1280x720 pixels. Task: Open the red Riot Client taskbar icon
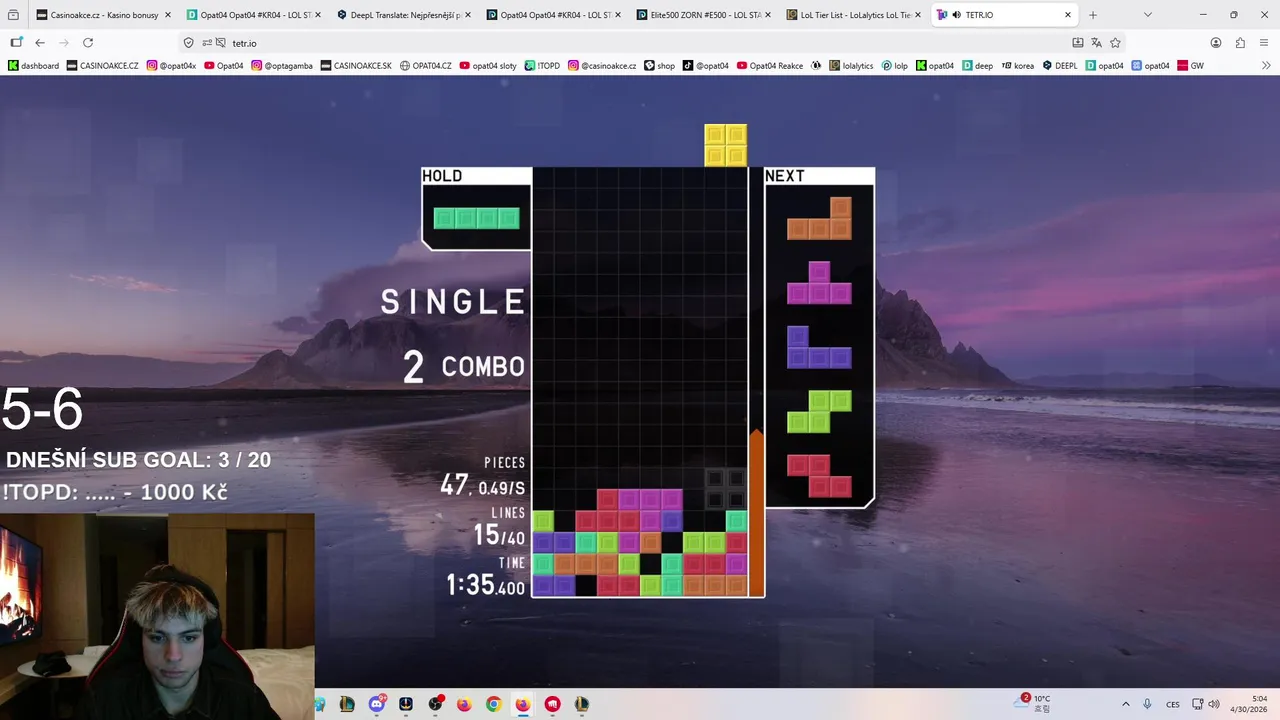tap(552, 704)
